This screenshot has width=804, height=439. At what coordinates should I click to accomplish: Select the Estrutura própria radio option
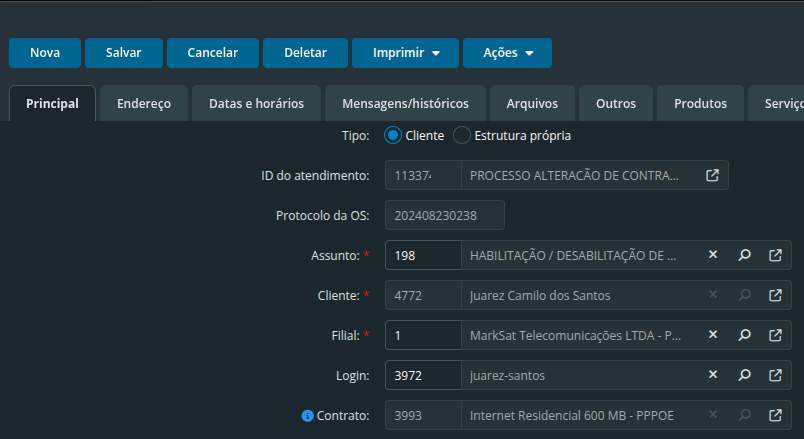pyautogui.click(x=462, y=135)
